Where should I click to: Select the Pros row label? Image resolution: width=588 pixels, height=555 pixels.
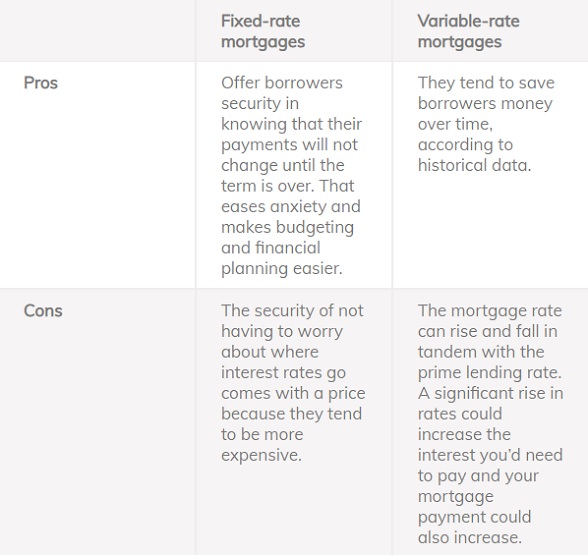click(x=40, y=83)
